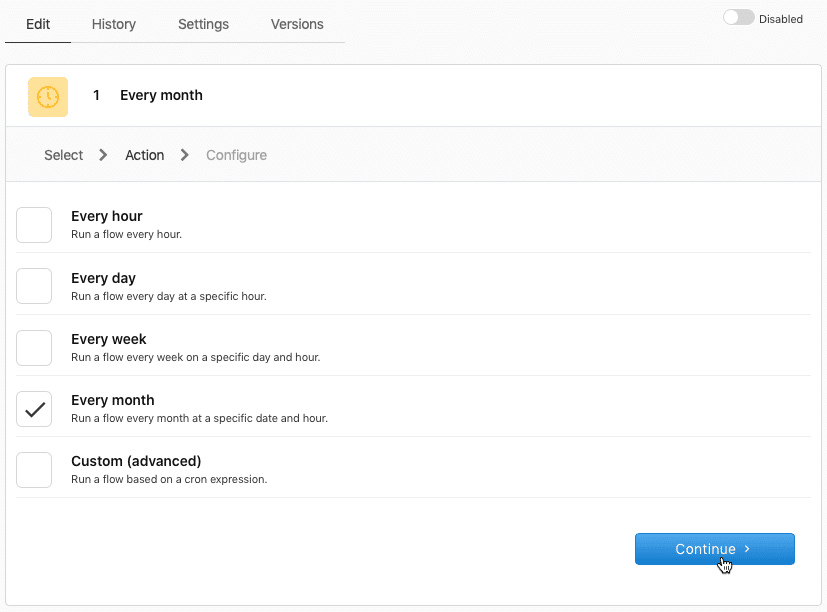Click the orange clock trigger icon
The height and width of the screenshot is (612, 827).
48,96
